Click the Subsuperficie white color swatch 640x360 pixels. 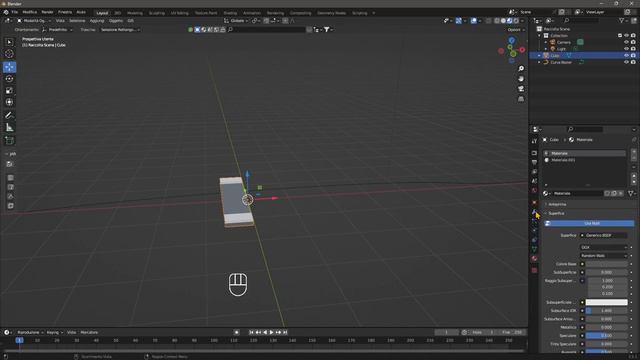pyautogui.click(x=607, y=302)
